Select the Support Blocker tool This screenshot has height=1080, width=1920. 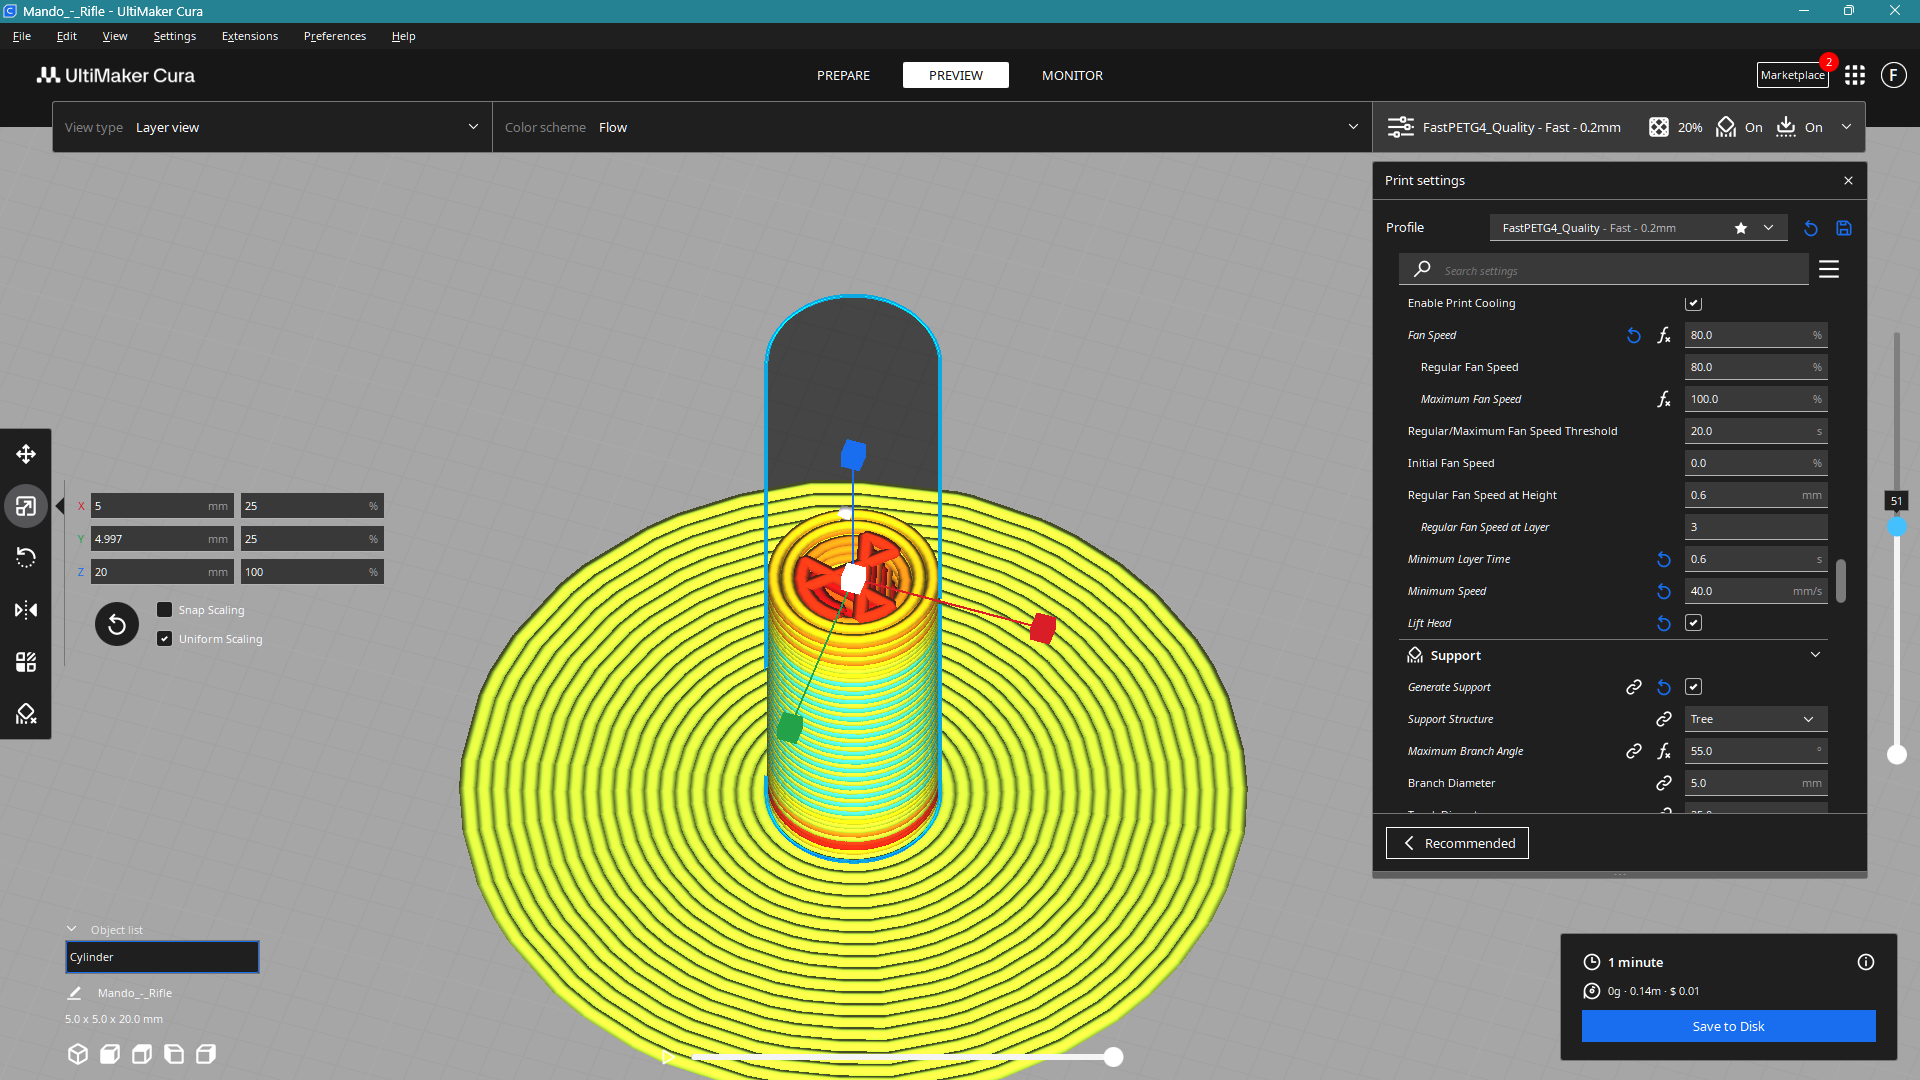point(25,713)
